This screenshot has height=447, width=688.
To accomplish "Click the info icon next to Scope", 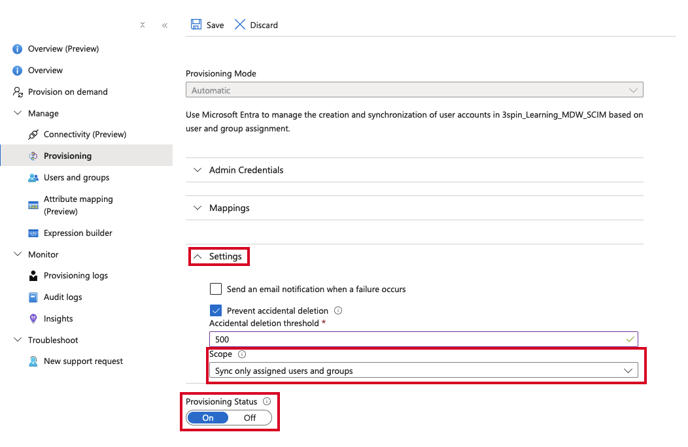I will coord(242,354).
